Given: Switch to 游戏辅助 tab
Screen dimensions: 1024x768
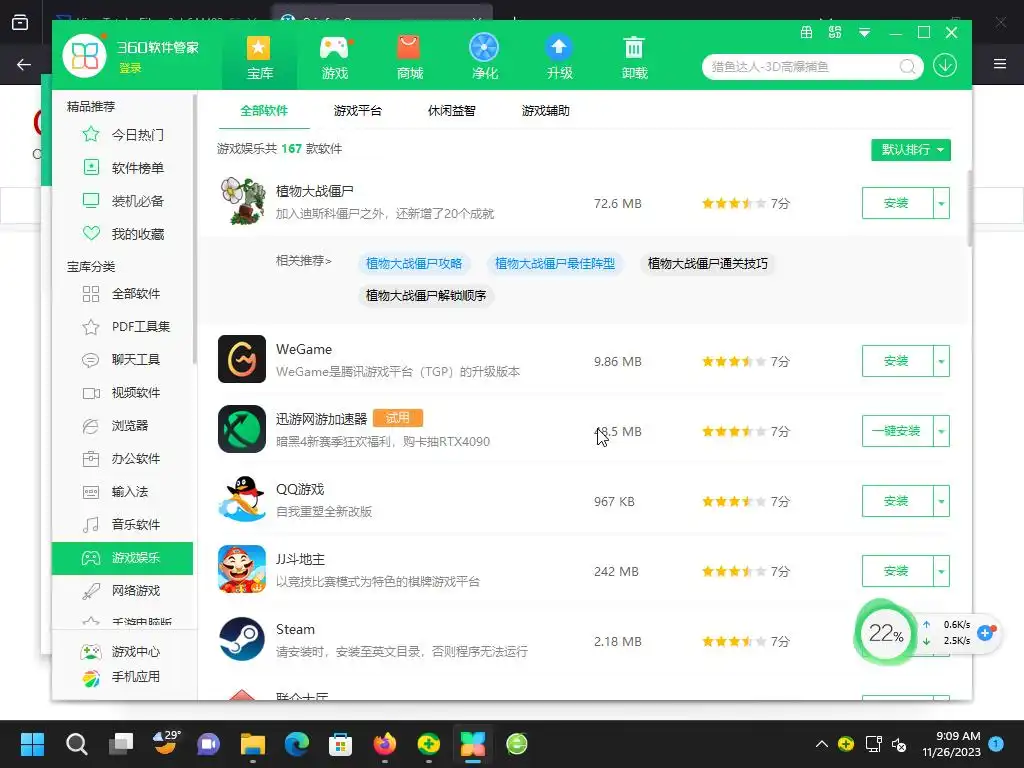Looking at the screenshot, I should pos(545,111).
